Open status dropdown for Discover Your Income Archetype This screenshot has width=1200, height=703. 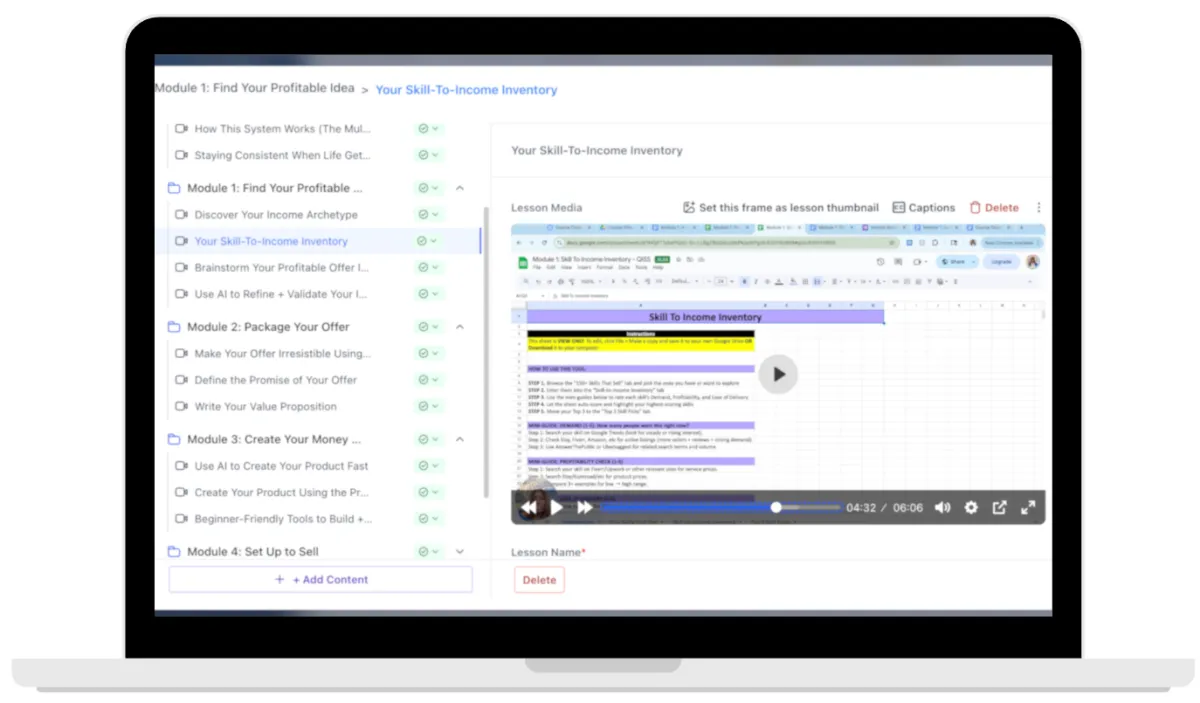click(429, 215)
